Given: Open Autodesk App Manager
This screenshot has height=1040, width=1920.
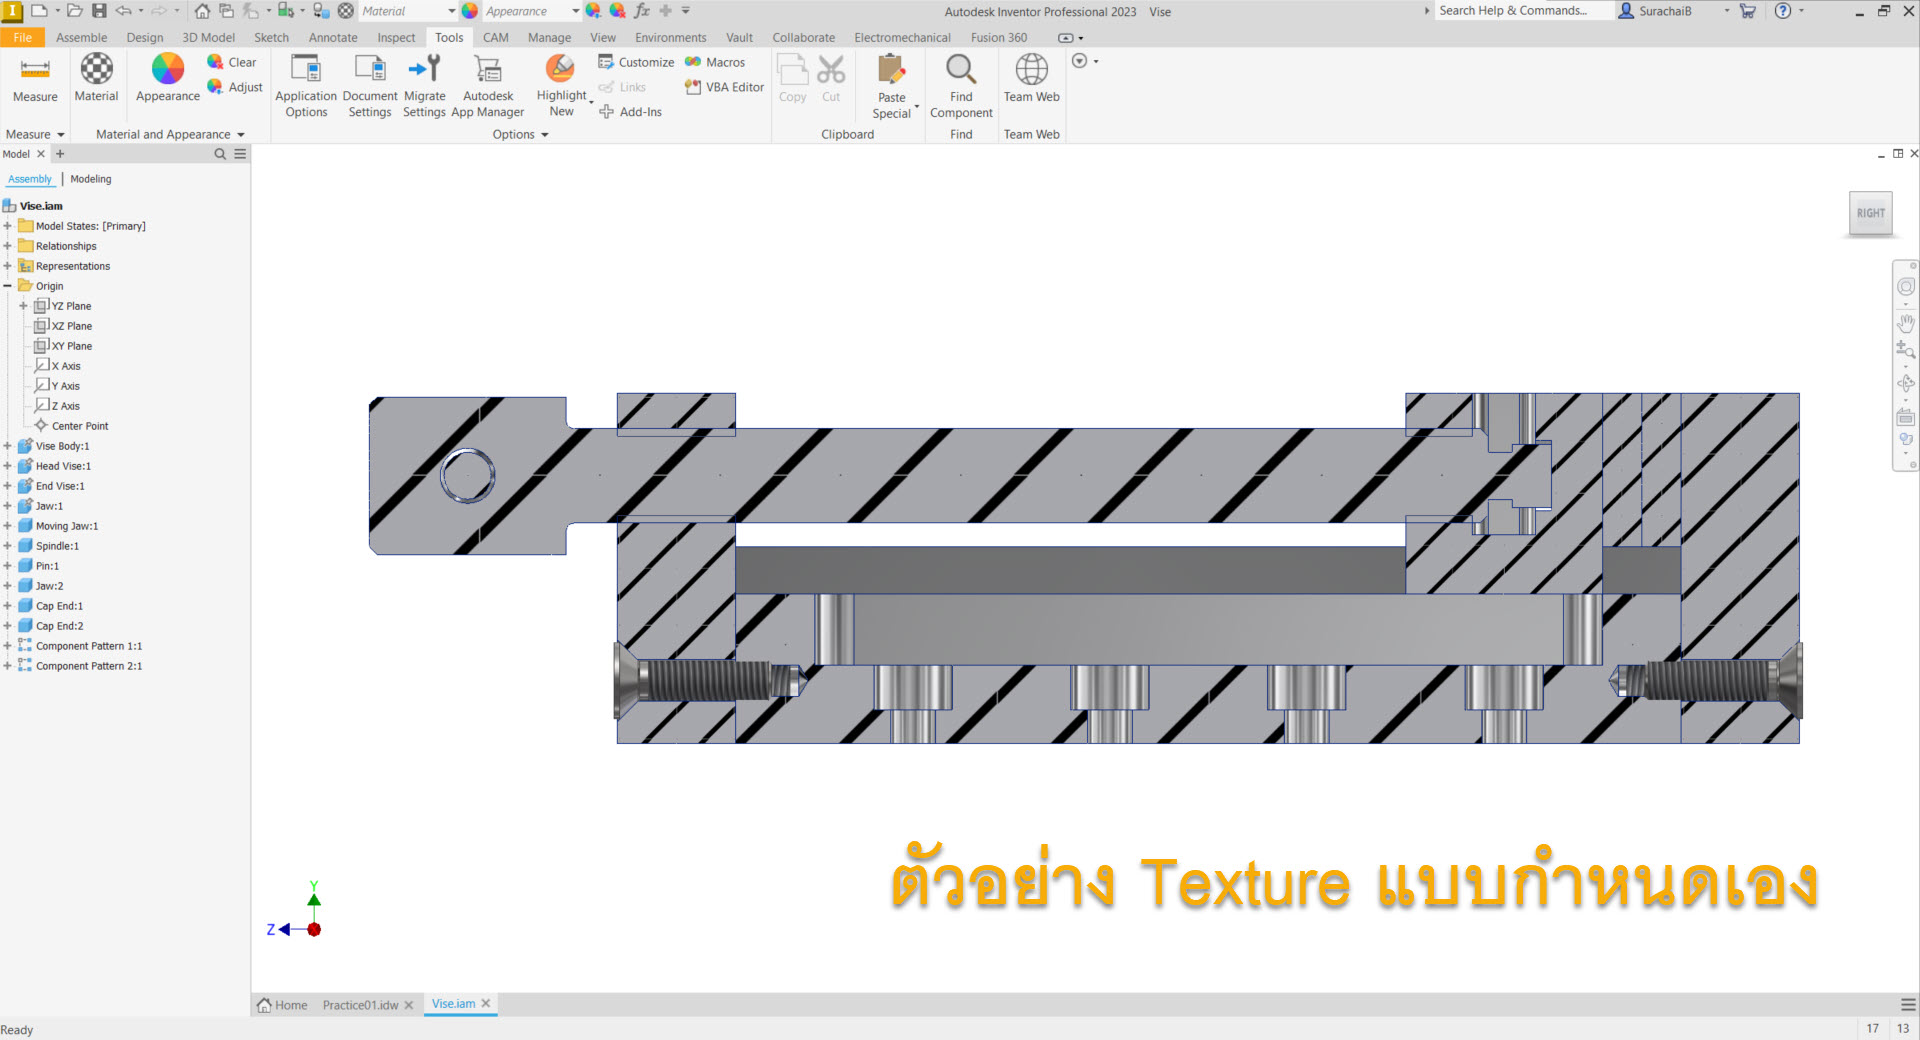Looking at the screenshot, I should (488, 70).
